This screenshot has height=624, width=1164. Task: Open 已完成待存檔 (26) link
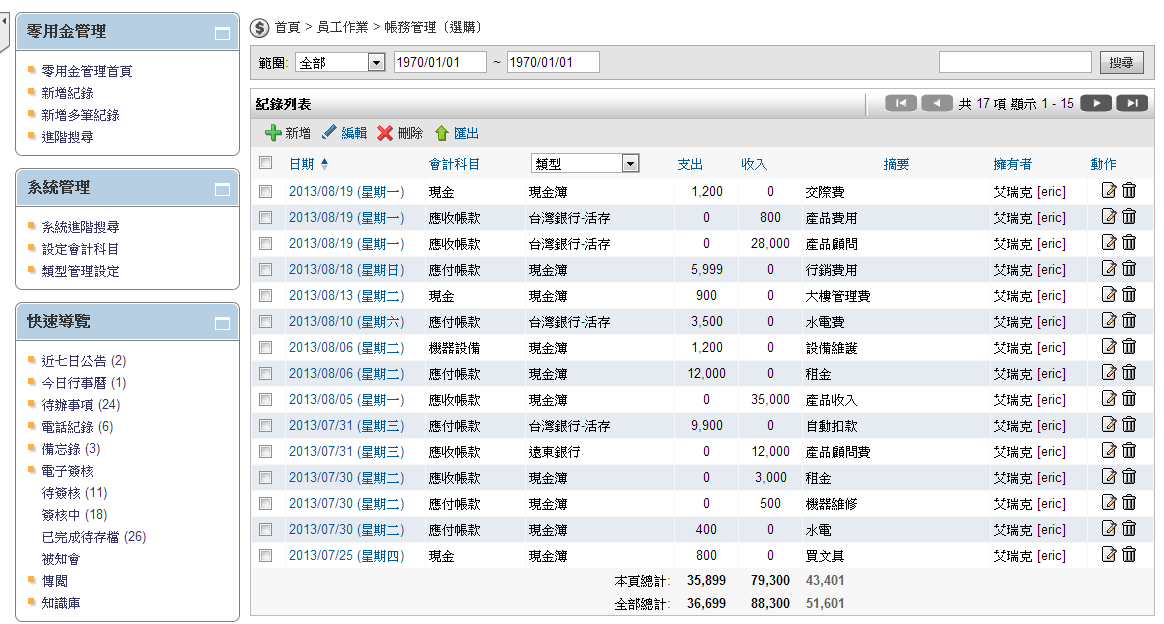coord(94,536)
